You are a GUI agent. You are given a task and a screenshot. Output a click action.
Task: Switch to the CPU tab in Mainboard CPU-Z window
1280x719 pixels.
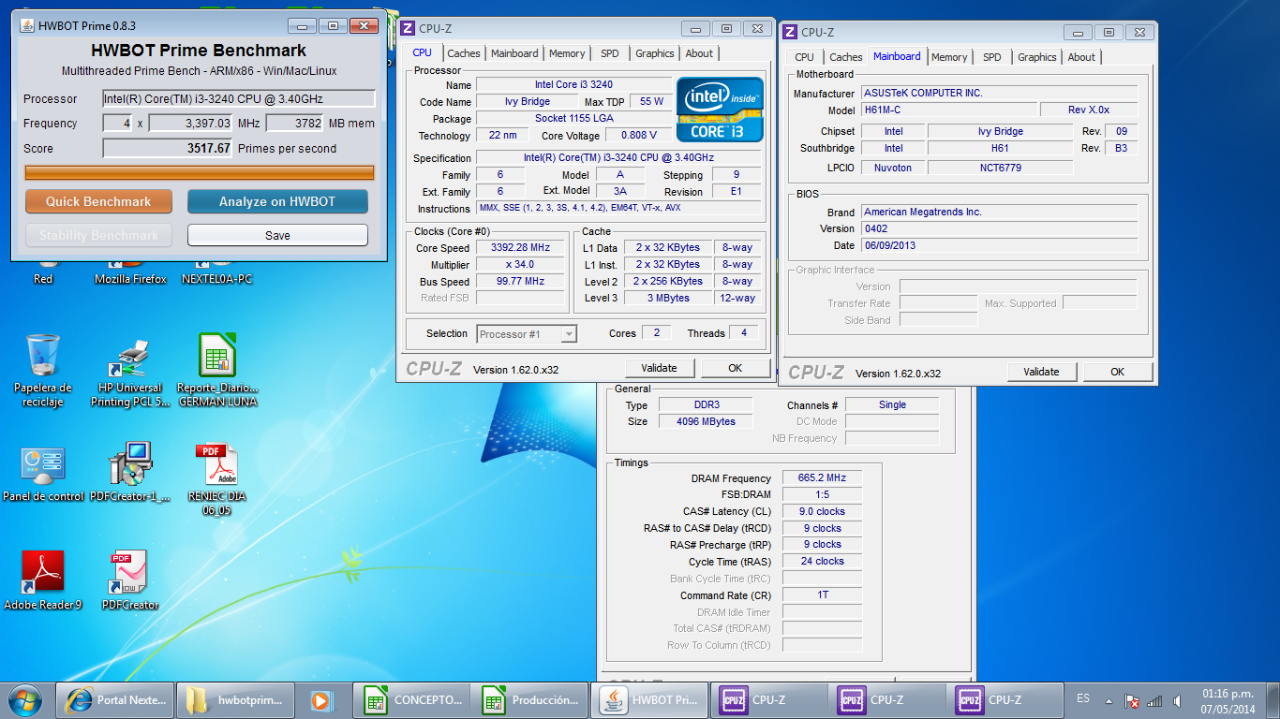click(805, 57)
